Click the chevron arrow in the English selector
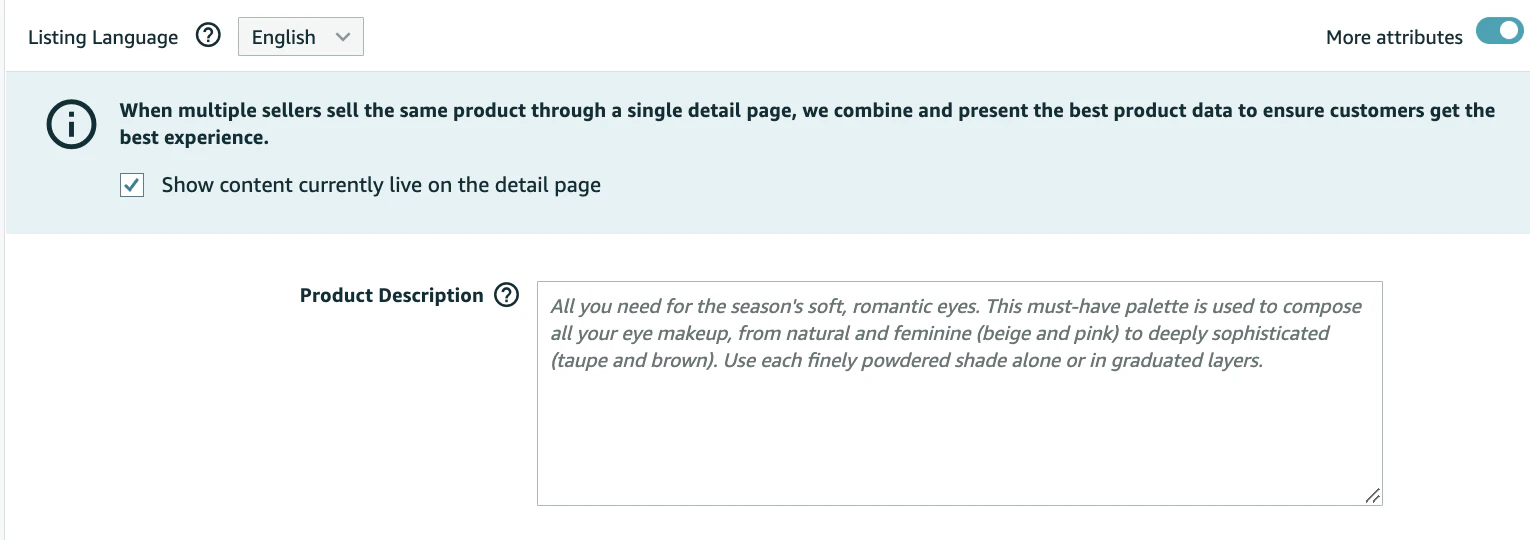Viewport: 1530px width, 540px height. (x=343, y=37)
